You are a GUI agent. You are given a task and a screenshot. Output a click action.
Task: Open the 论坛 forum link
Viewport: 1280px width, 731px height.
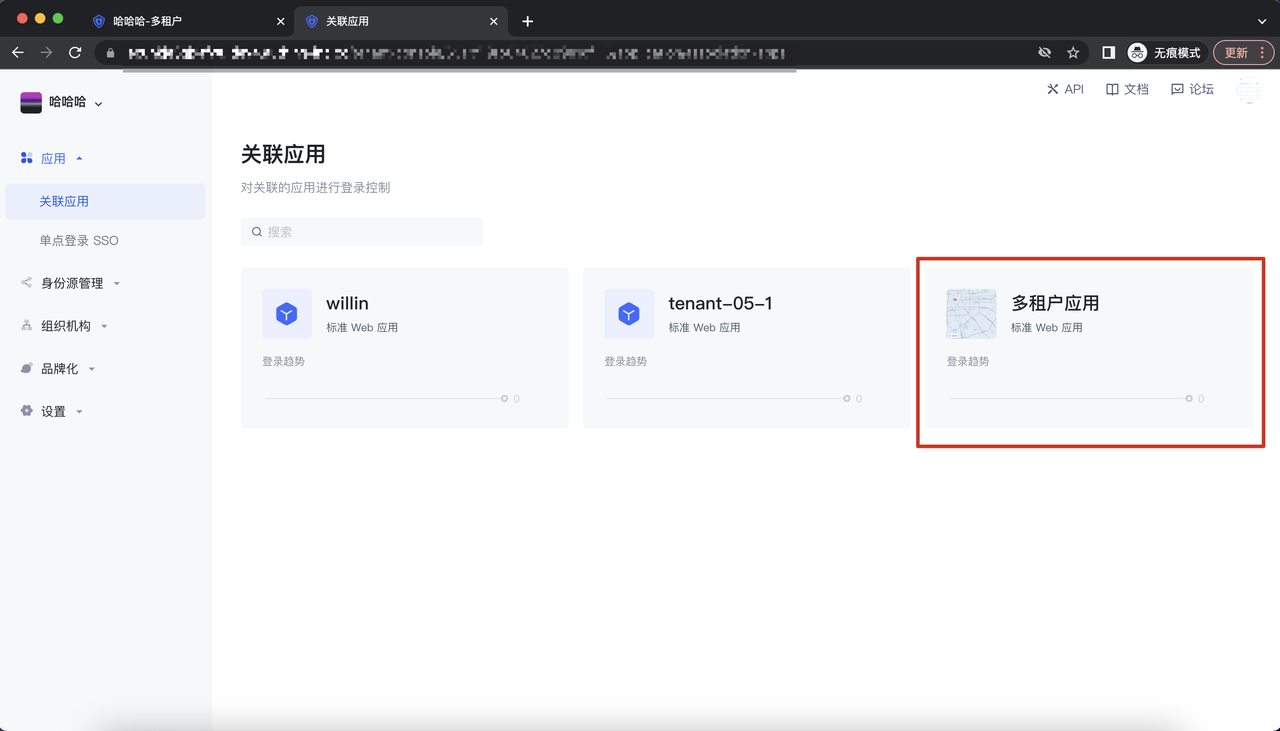click(1192, 89)
